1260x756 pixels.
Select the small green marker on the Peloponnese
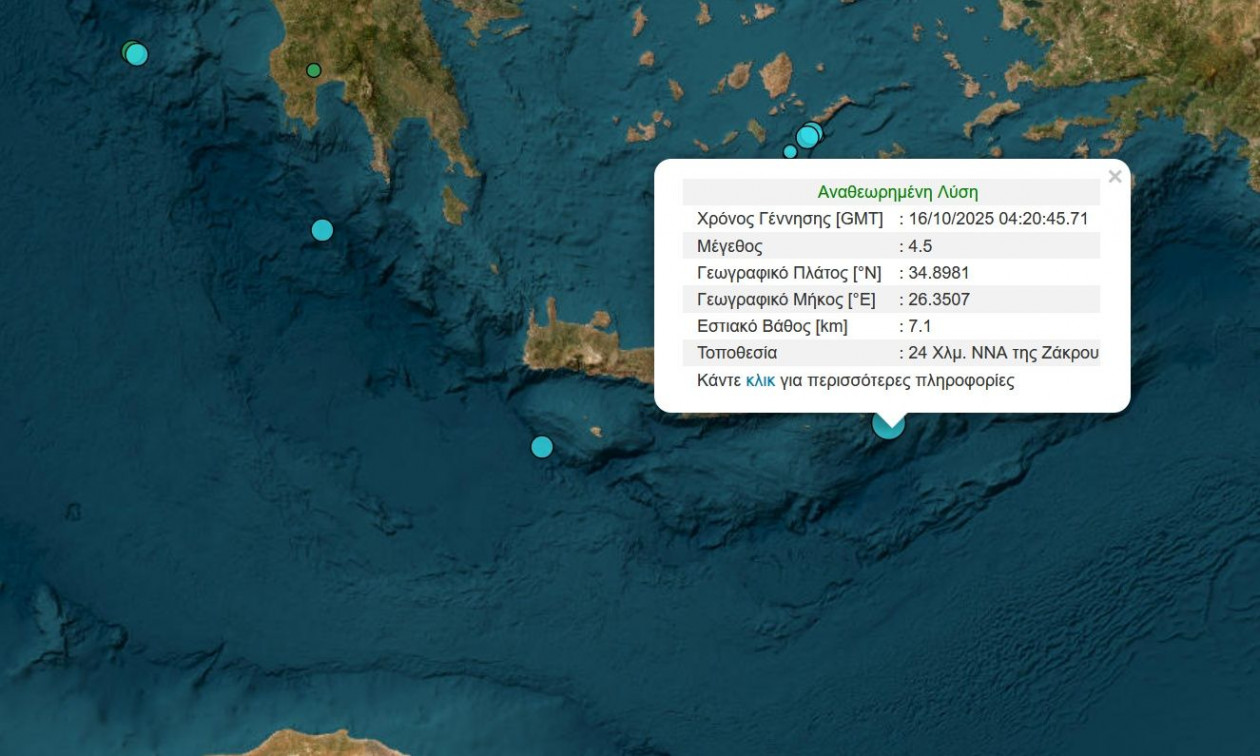[313, 70]
